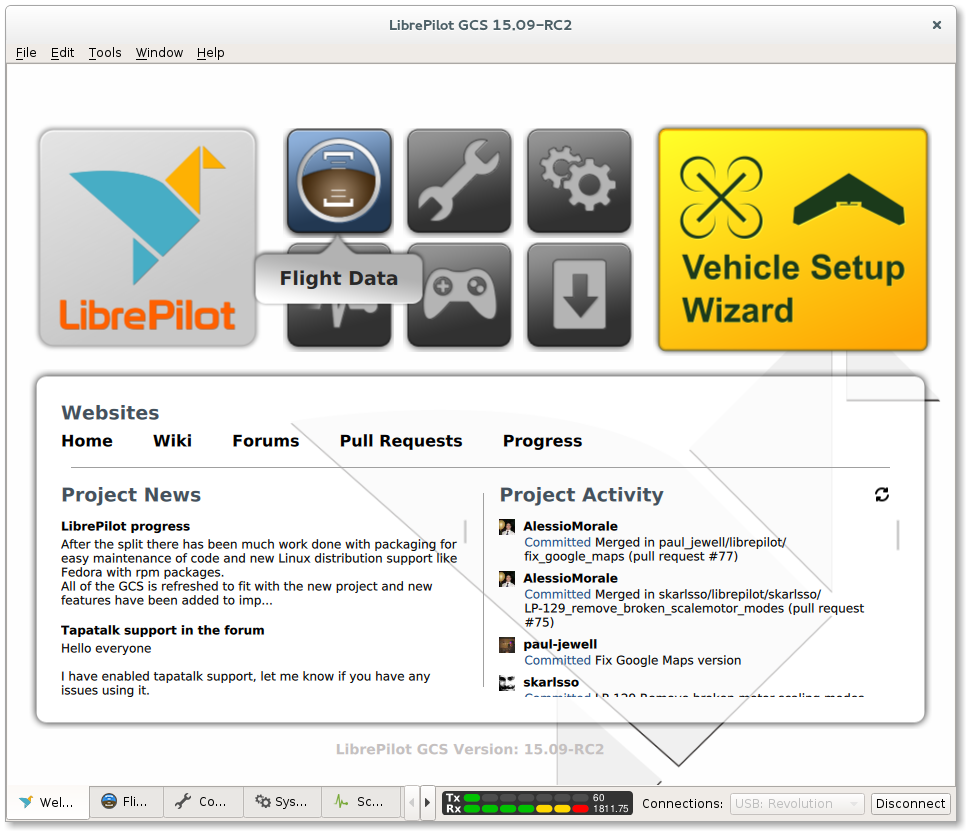The width and height of the screenshot is (966, 831).
Task: Switch to the Configuration bottom tab
Action: tap(203, 801)
